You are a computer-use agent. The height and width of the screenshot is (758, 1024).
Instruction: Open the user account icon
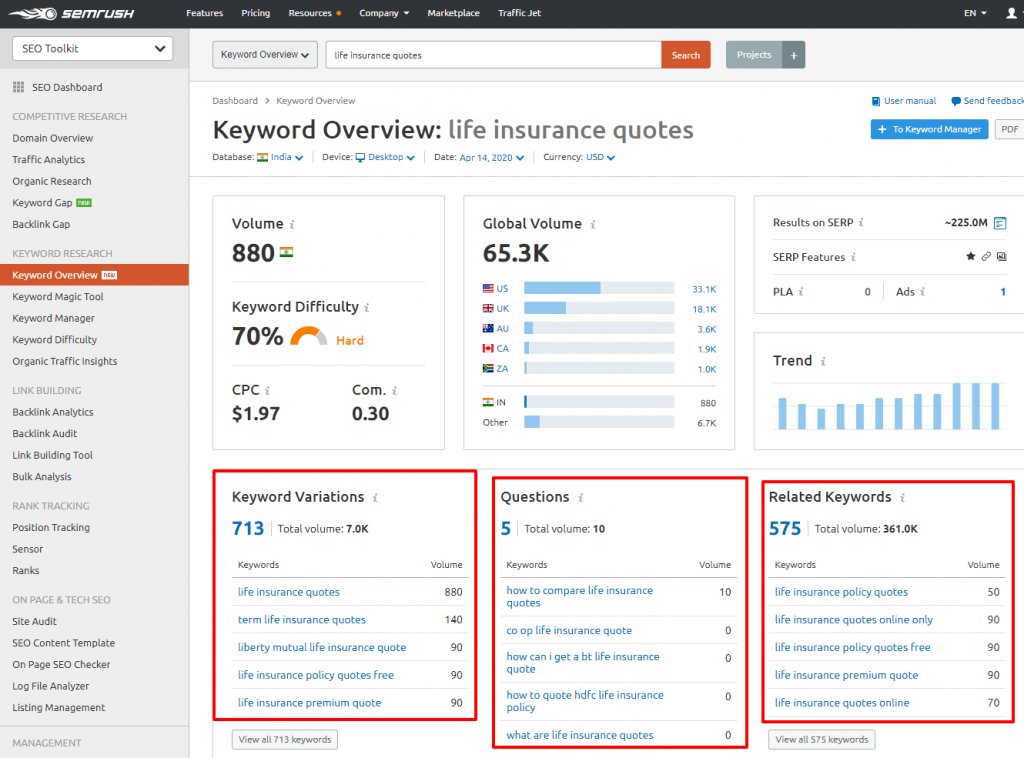click(1011, 13)
